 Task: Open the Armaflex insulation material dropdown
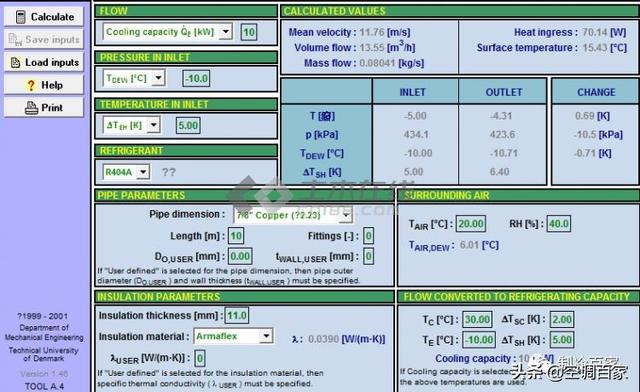pyautogui.click(x=266, y=336)
